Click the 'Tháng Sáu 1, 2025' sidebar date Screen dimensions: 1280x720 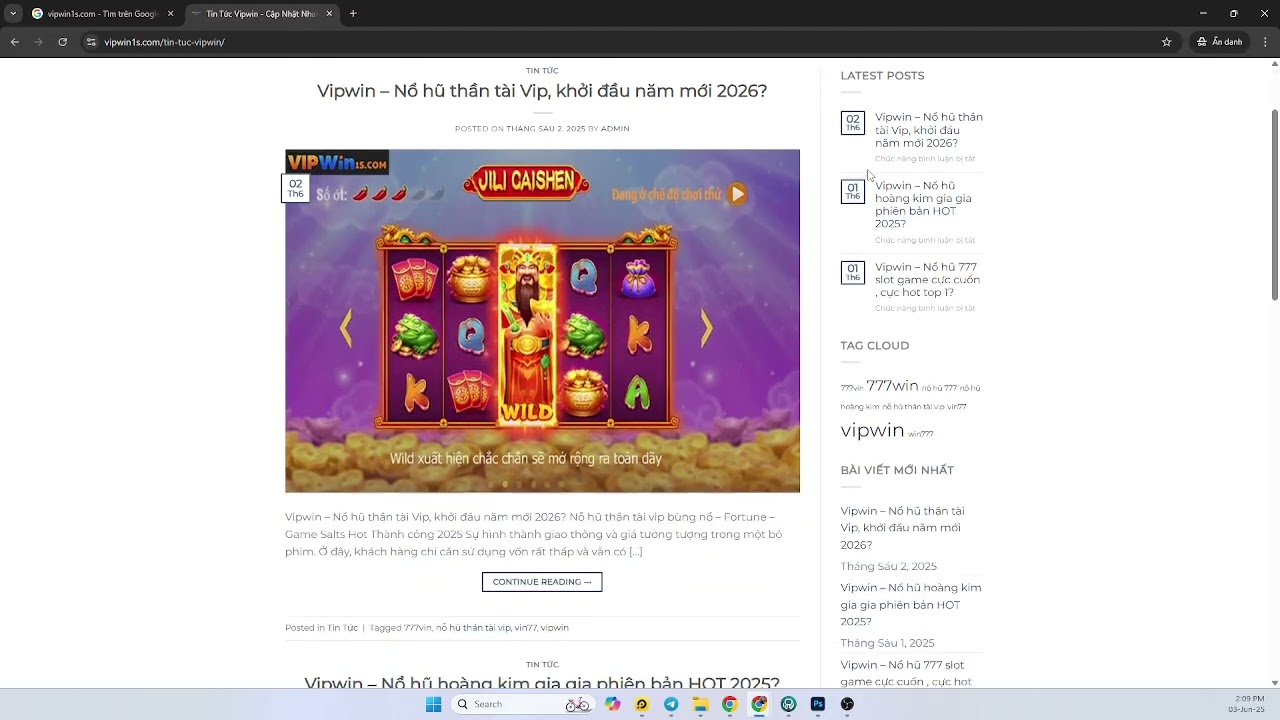888,643
